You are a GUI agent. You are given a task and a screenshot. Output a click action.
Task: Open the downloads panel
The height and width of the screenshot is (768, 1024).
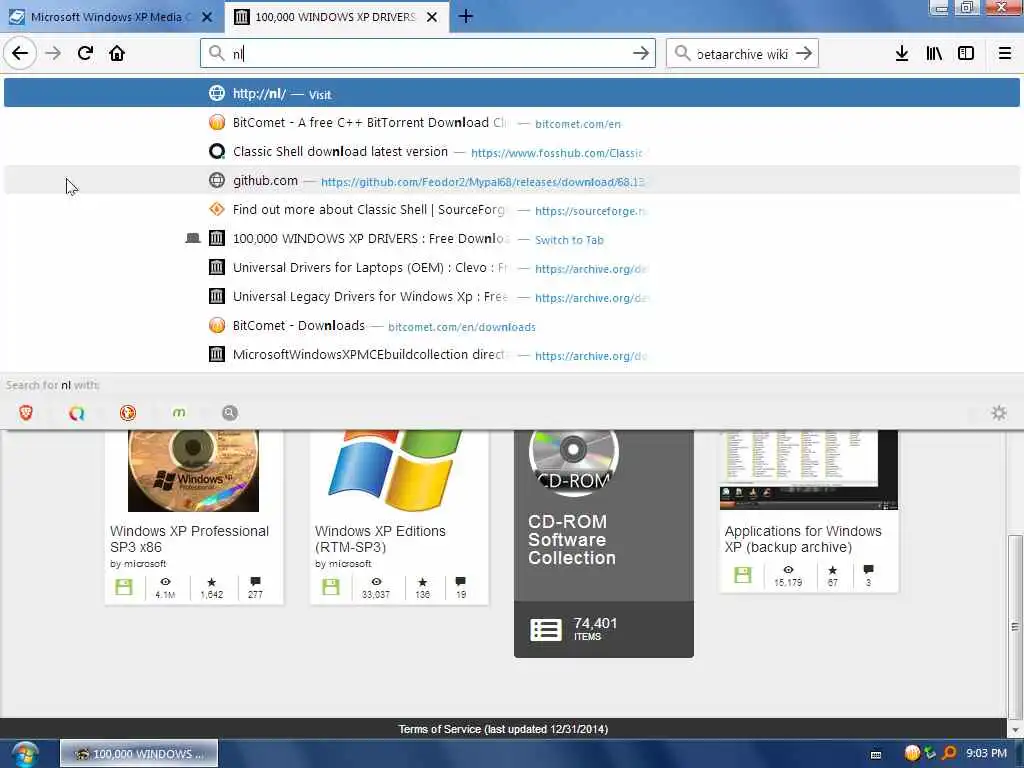[x=902, y=54]
